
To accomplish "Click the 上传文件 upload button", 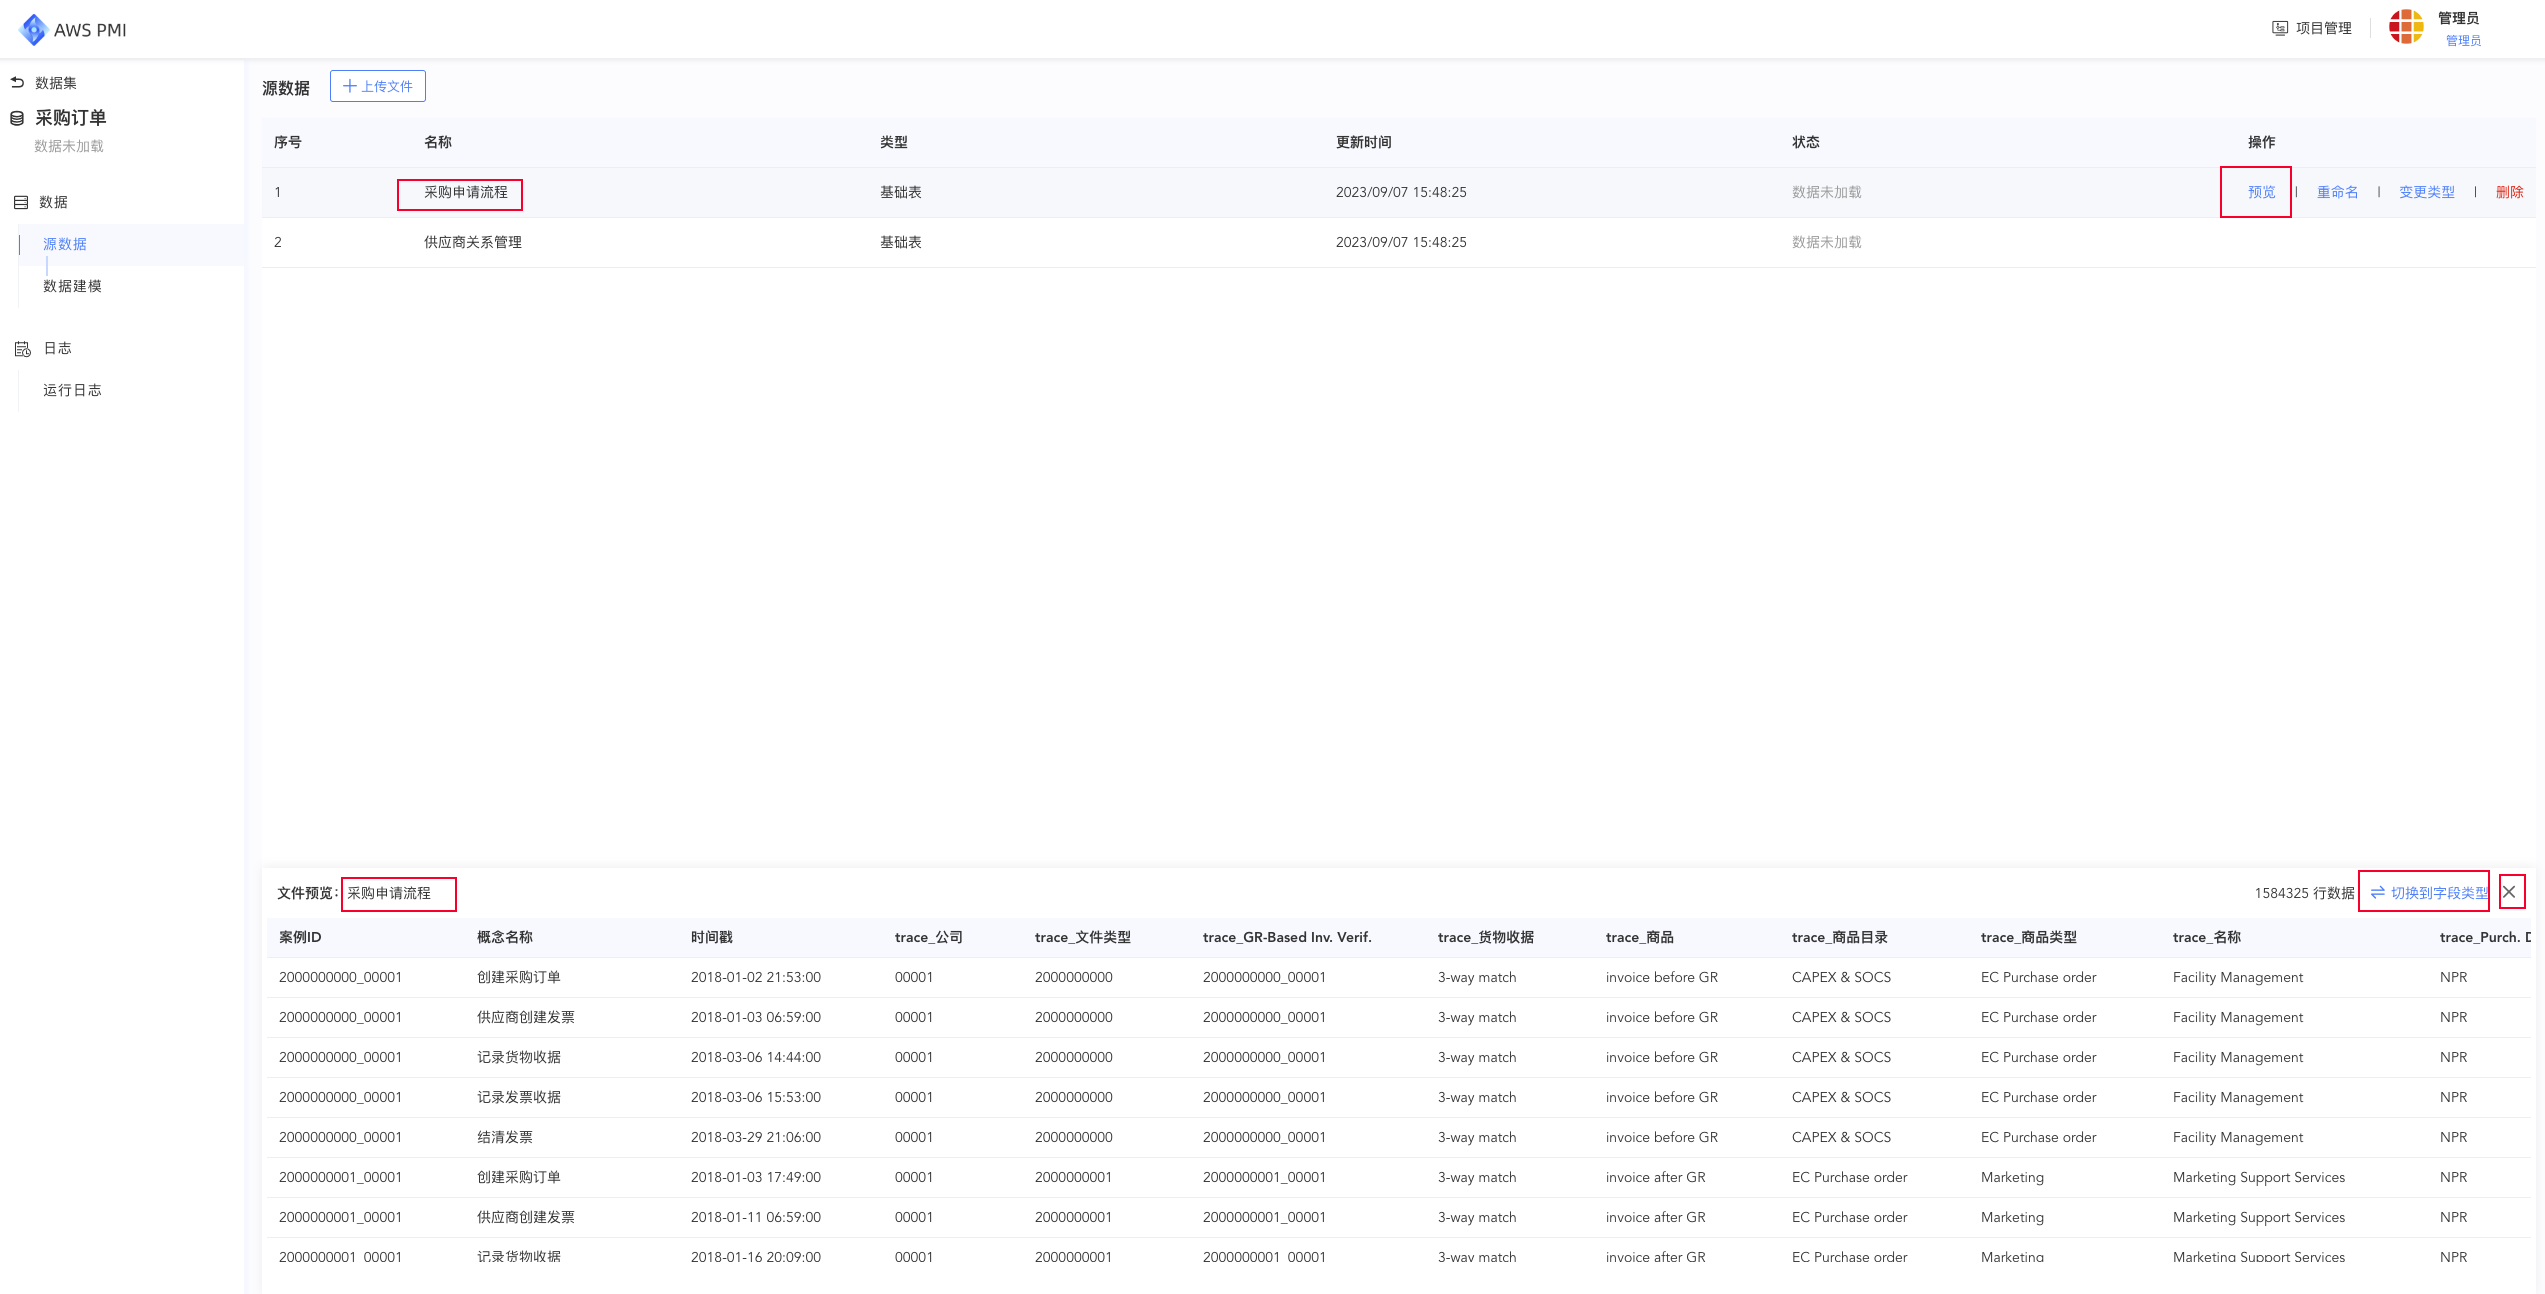I will click(x=378, y=86).
